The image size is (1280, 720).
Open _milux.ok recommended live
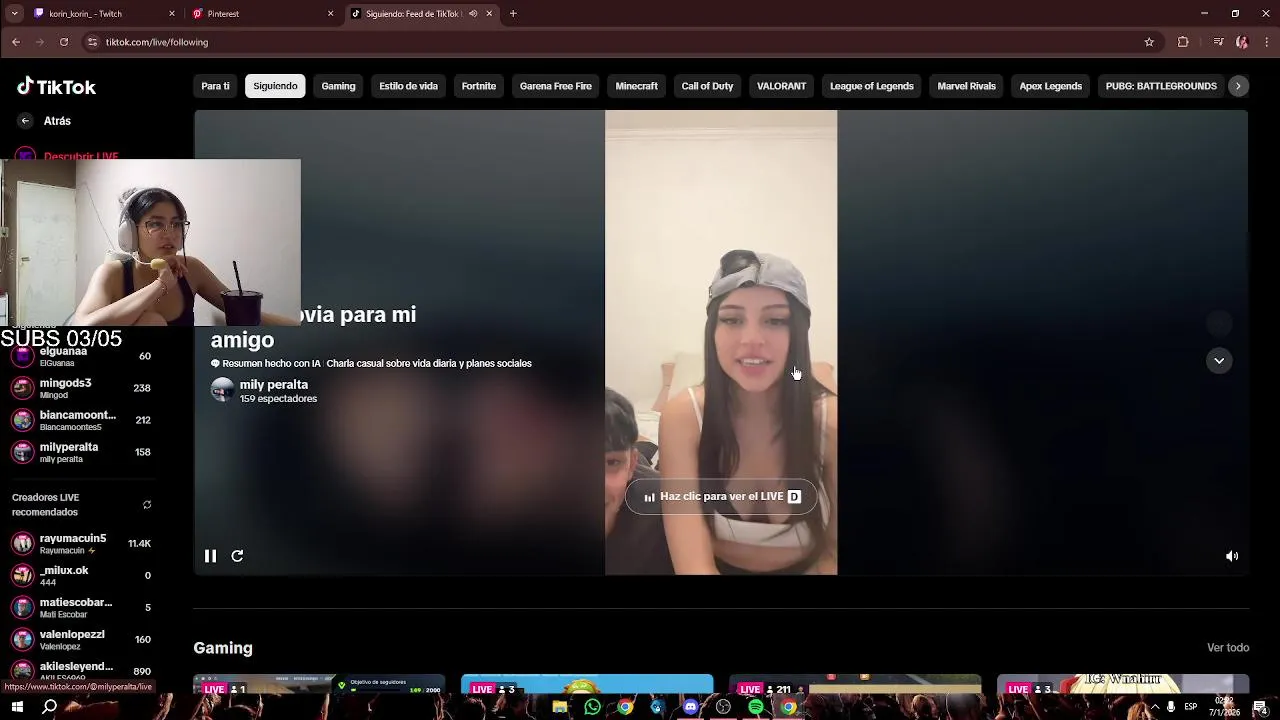point(81,576)
